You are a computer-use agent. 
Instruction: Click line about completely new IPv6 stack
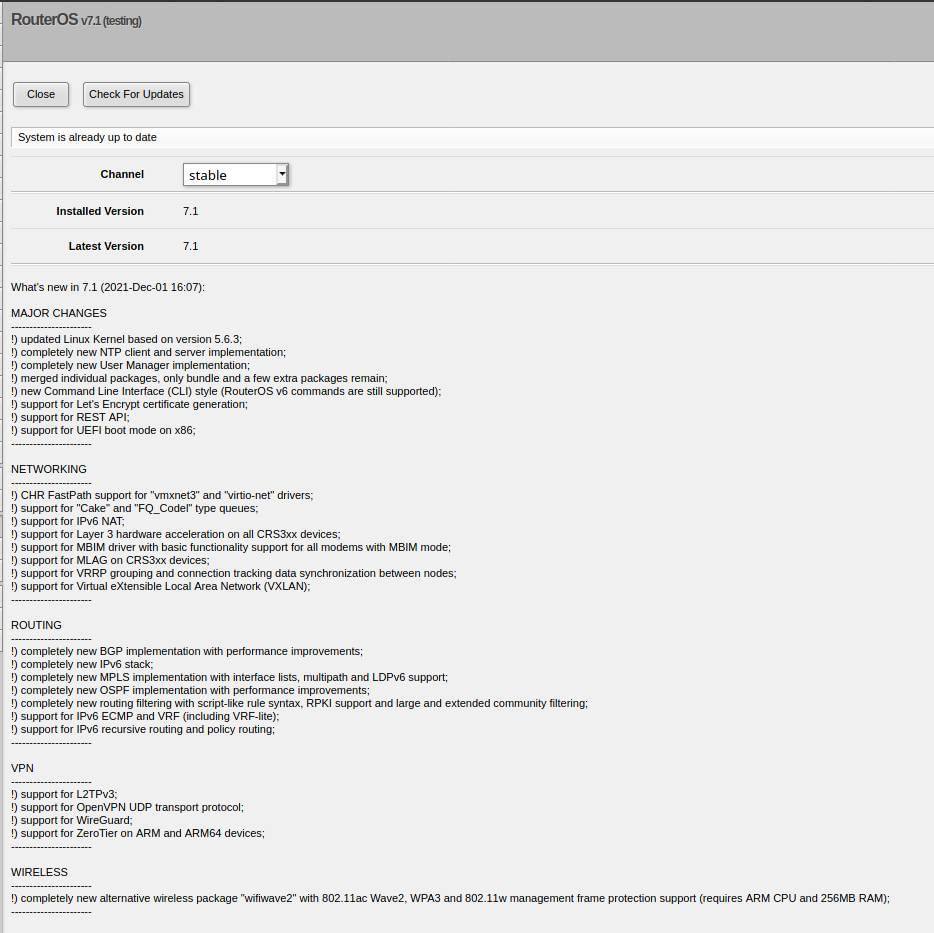tap(82, 664)
